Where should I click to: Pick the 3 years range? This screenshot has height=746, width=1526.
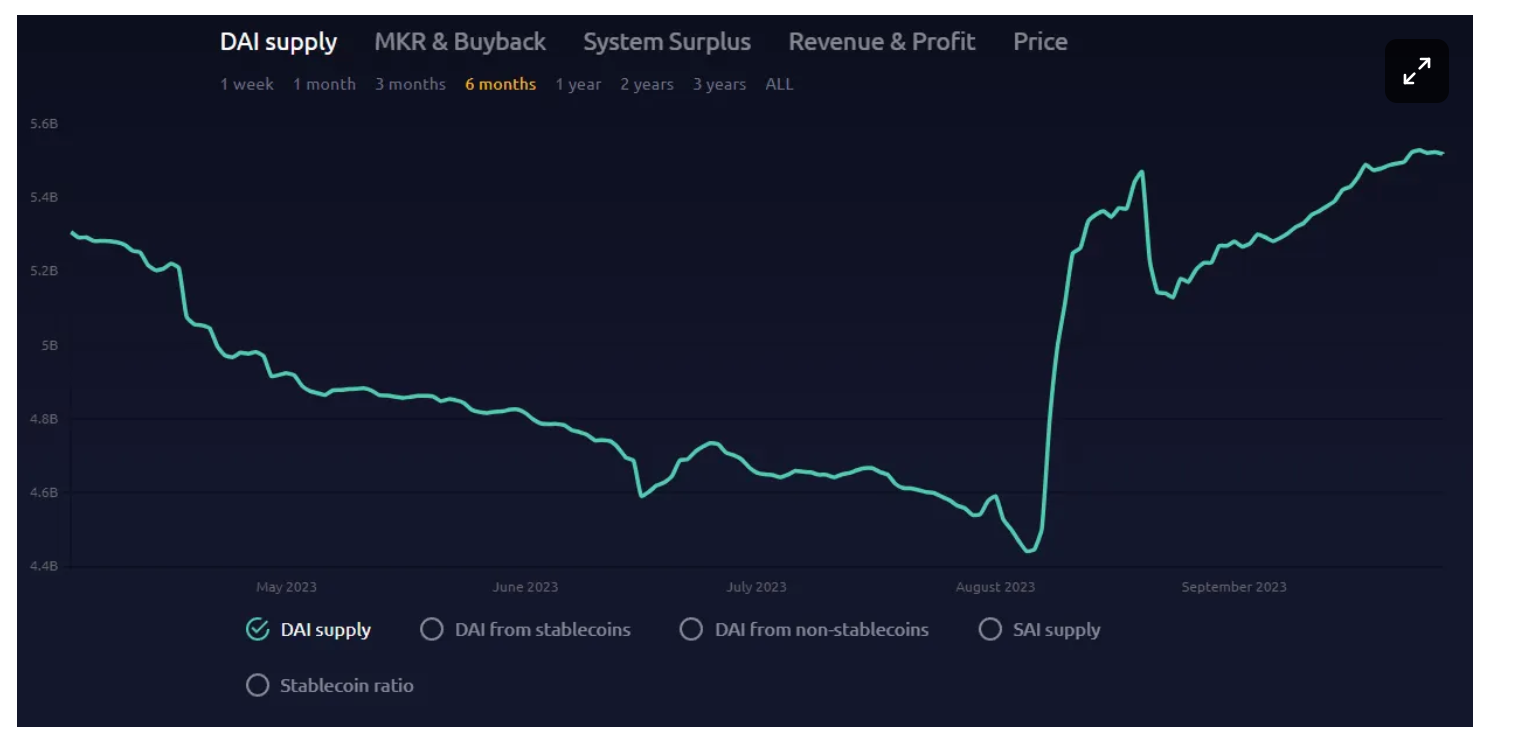click(719, 85)
